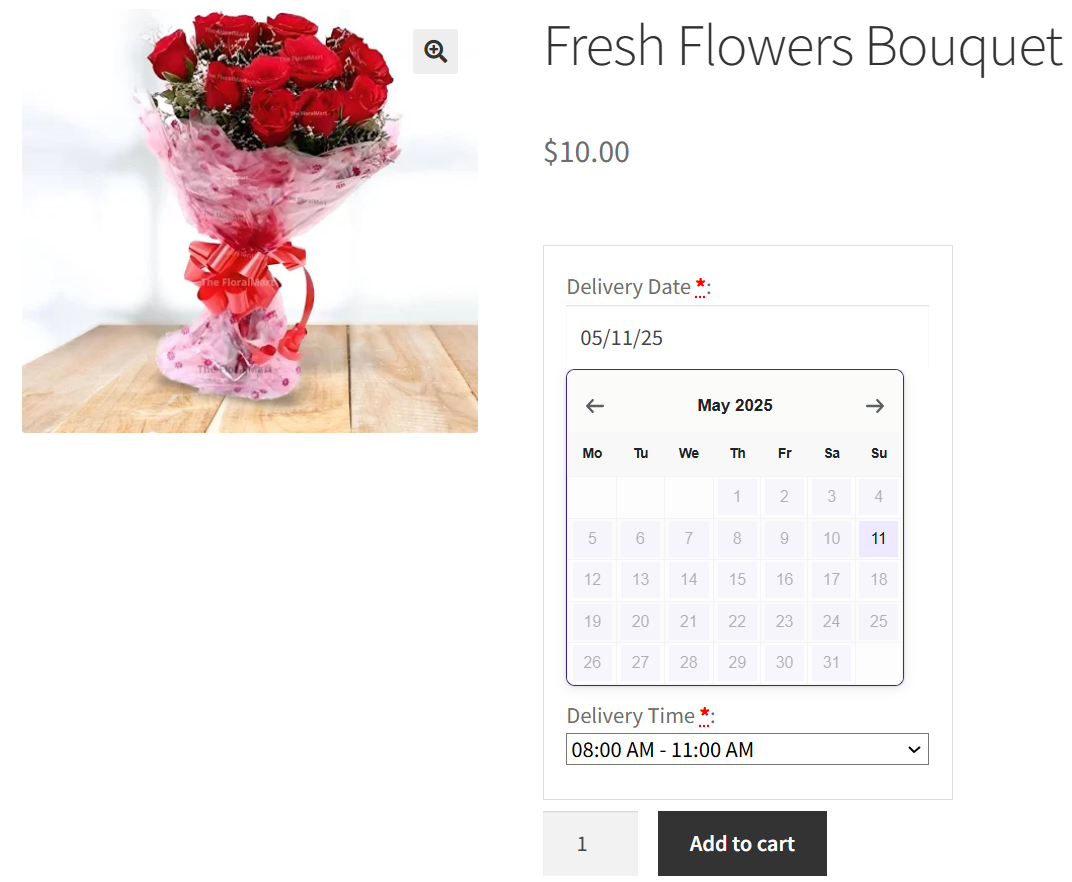Click the magnifier zoom icon on image
Screen dimensions: 1072x882
435,52
